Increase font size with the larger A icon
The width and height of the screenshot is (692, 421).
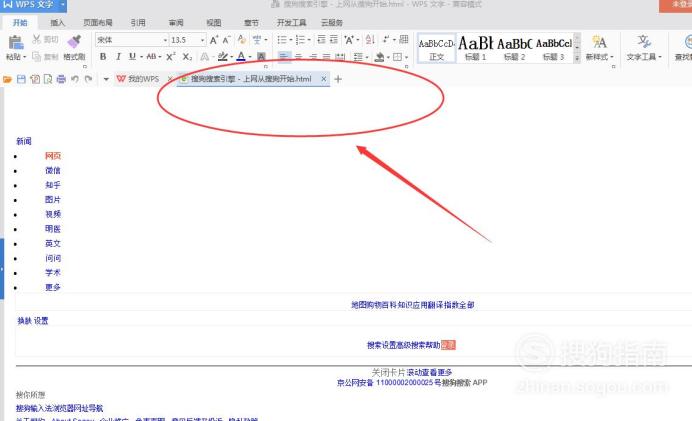coord(214,40)
